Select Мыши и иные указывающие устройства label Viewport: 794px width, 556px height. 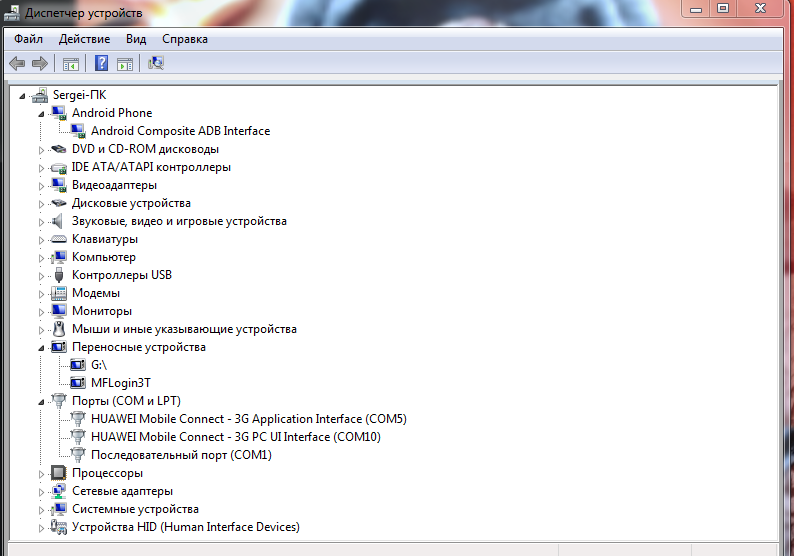184,329
